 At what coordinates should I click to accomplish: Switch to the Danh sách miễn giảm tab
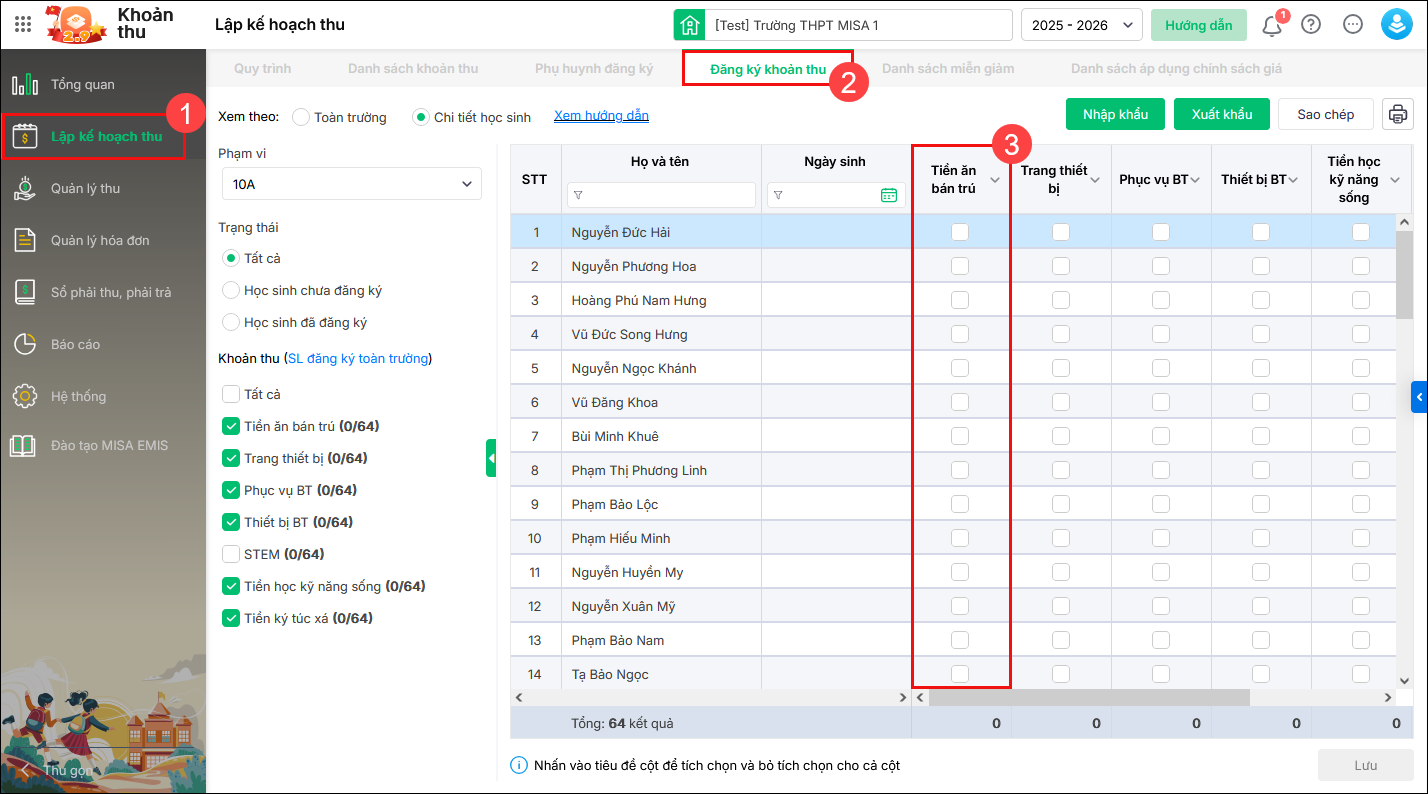pyautogui.click(x=947, y=69)
